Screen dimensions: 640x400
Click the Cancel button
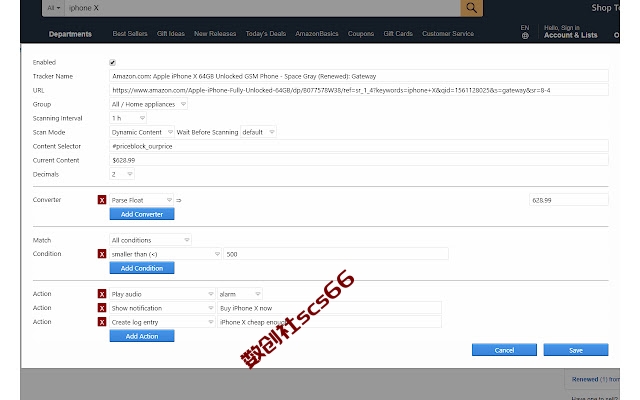[504, 350]
